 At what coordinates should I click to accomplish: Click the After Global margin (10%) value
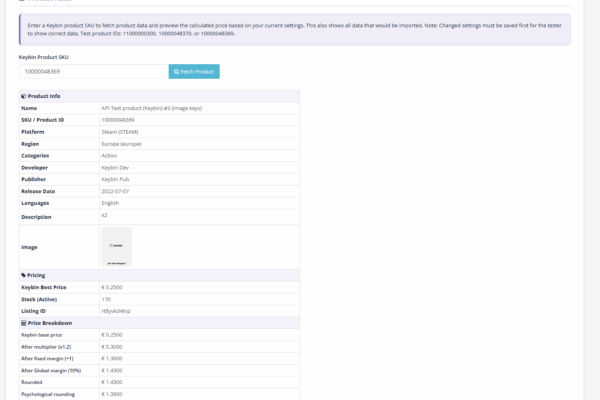coord(112,370)
